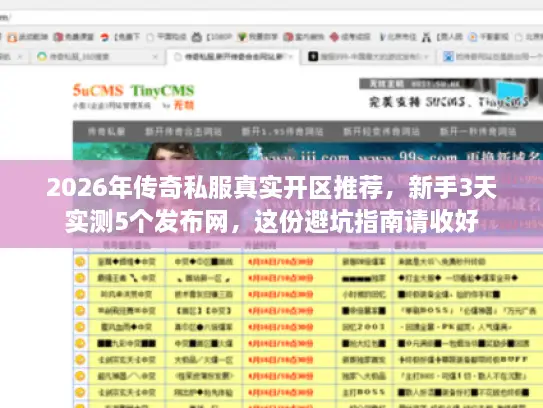Go to the 新开轻变传奇网站 nav item
The height and width of the screenshot is (408, 543).
381,131
